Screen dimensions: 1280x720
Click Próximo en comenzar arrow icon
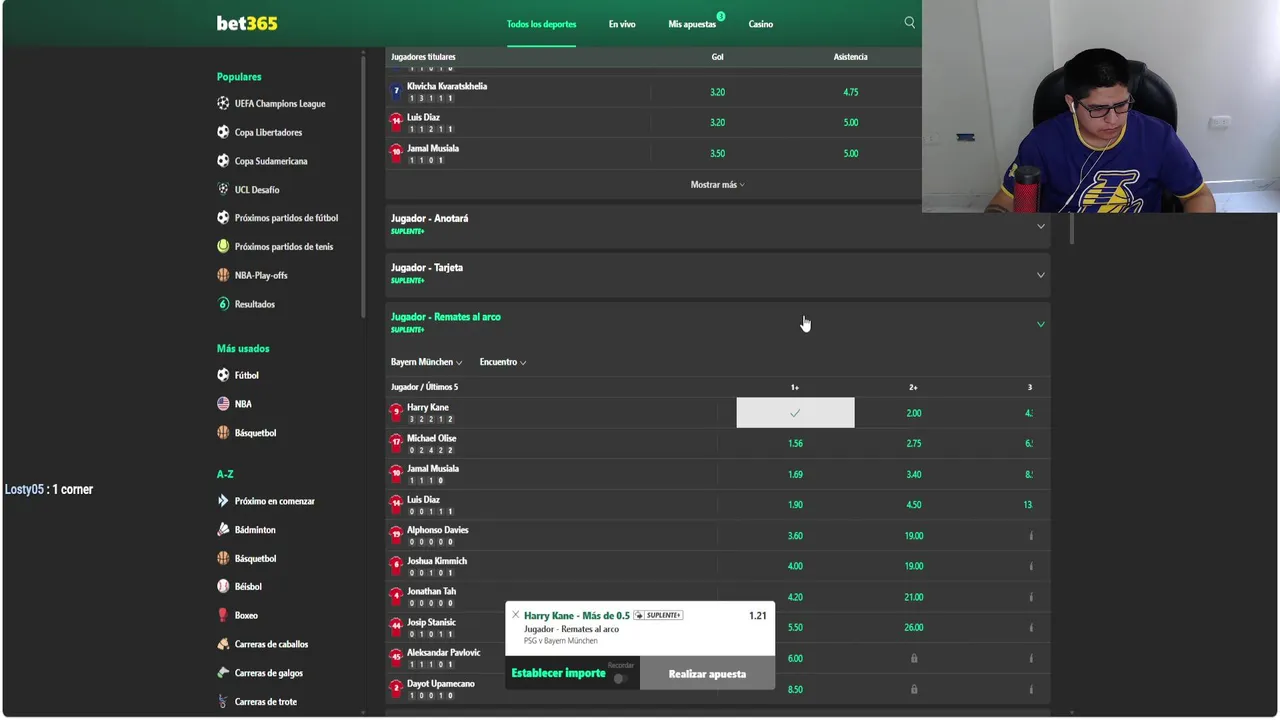(223, 501)
